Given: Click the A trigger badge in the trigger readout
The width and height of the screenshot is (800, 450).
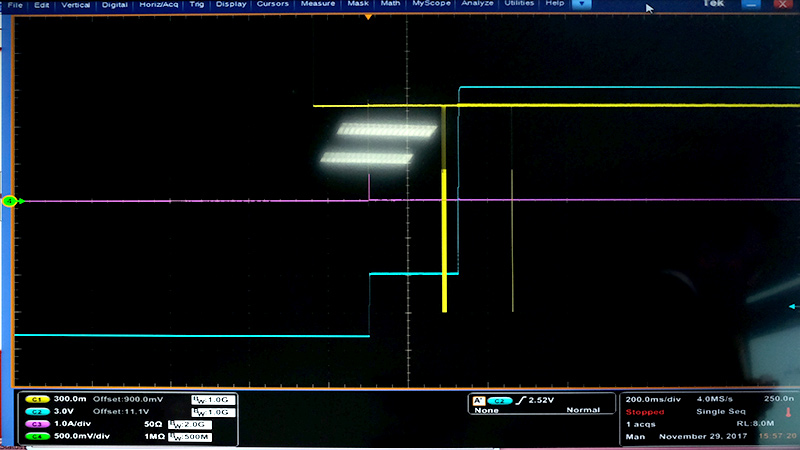Looking at the screenshot, I should (478, 401).
